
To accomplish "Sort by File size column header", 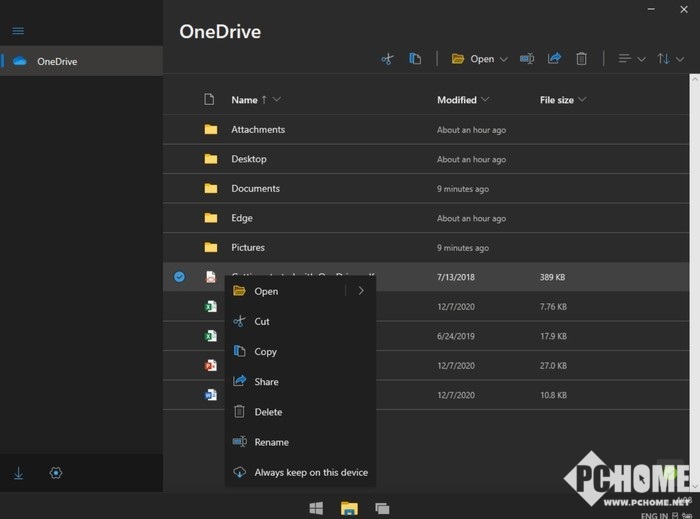I will (557, 100).
